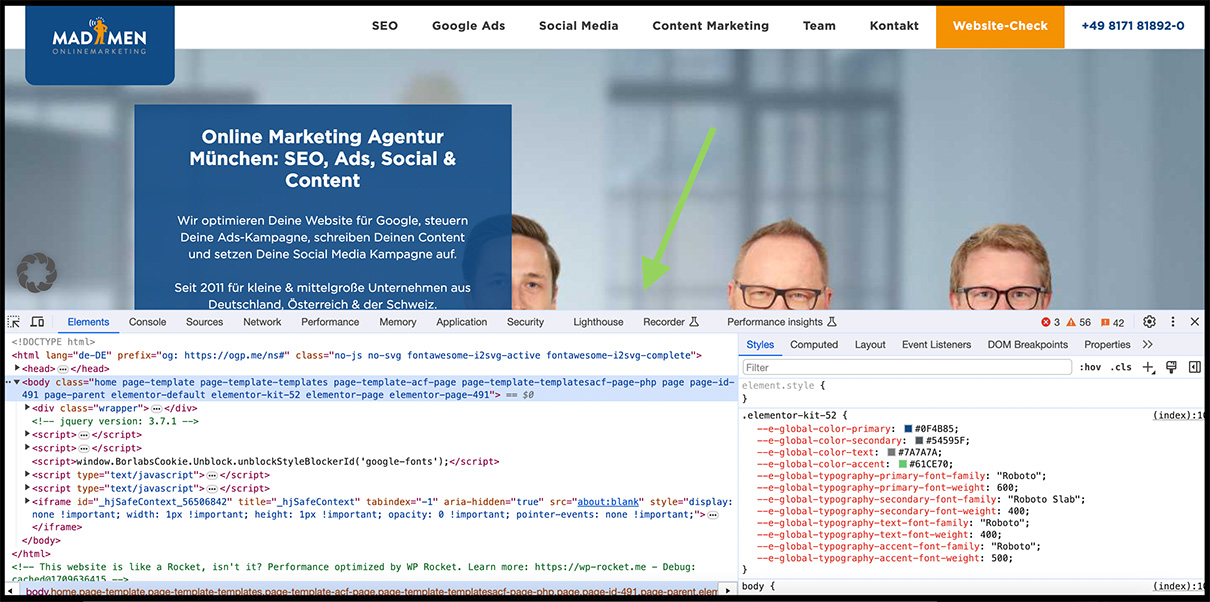The height and width of the screenshot is (602, 1210).
Task: Toggle the .cls element classes button
Action: point(1122,367)
